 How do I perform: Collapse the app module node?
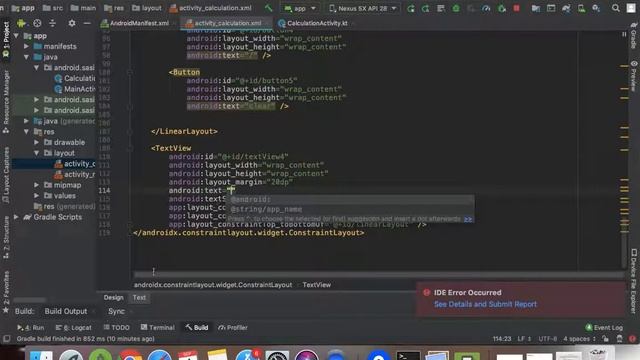(x=16, y=36)
